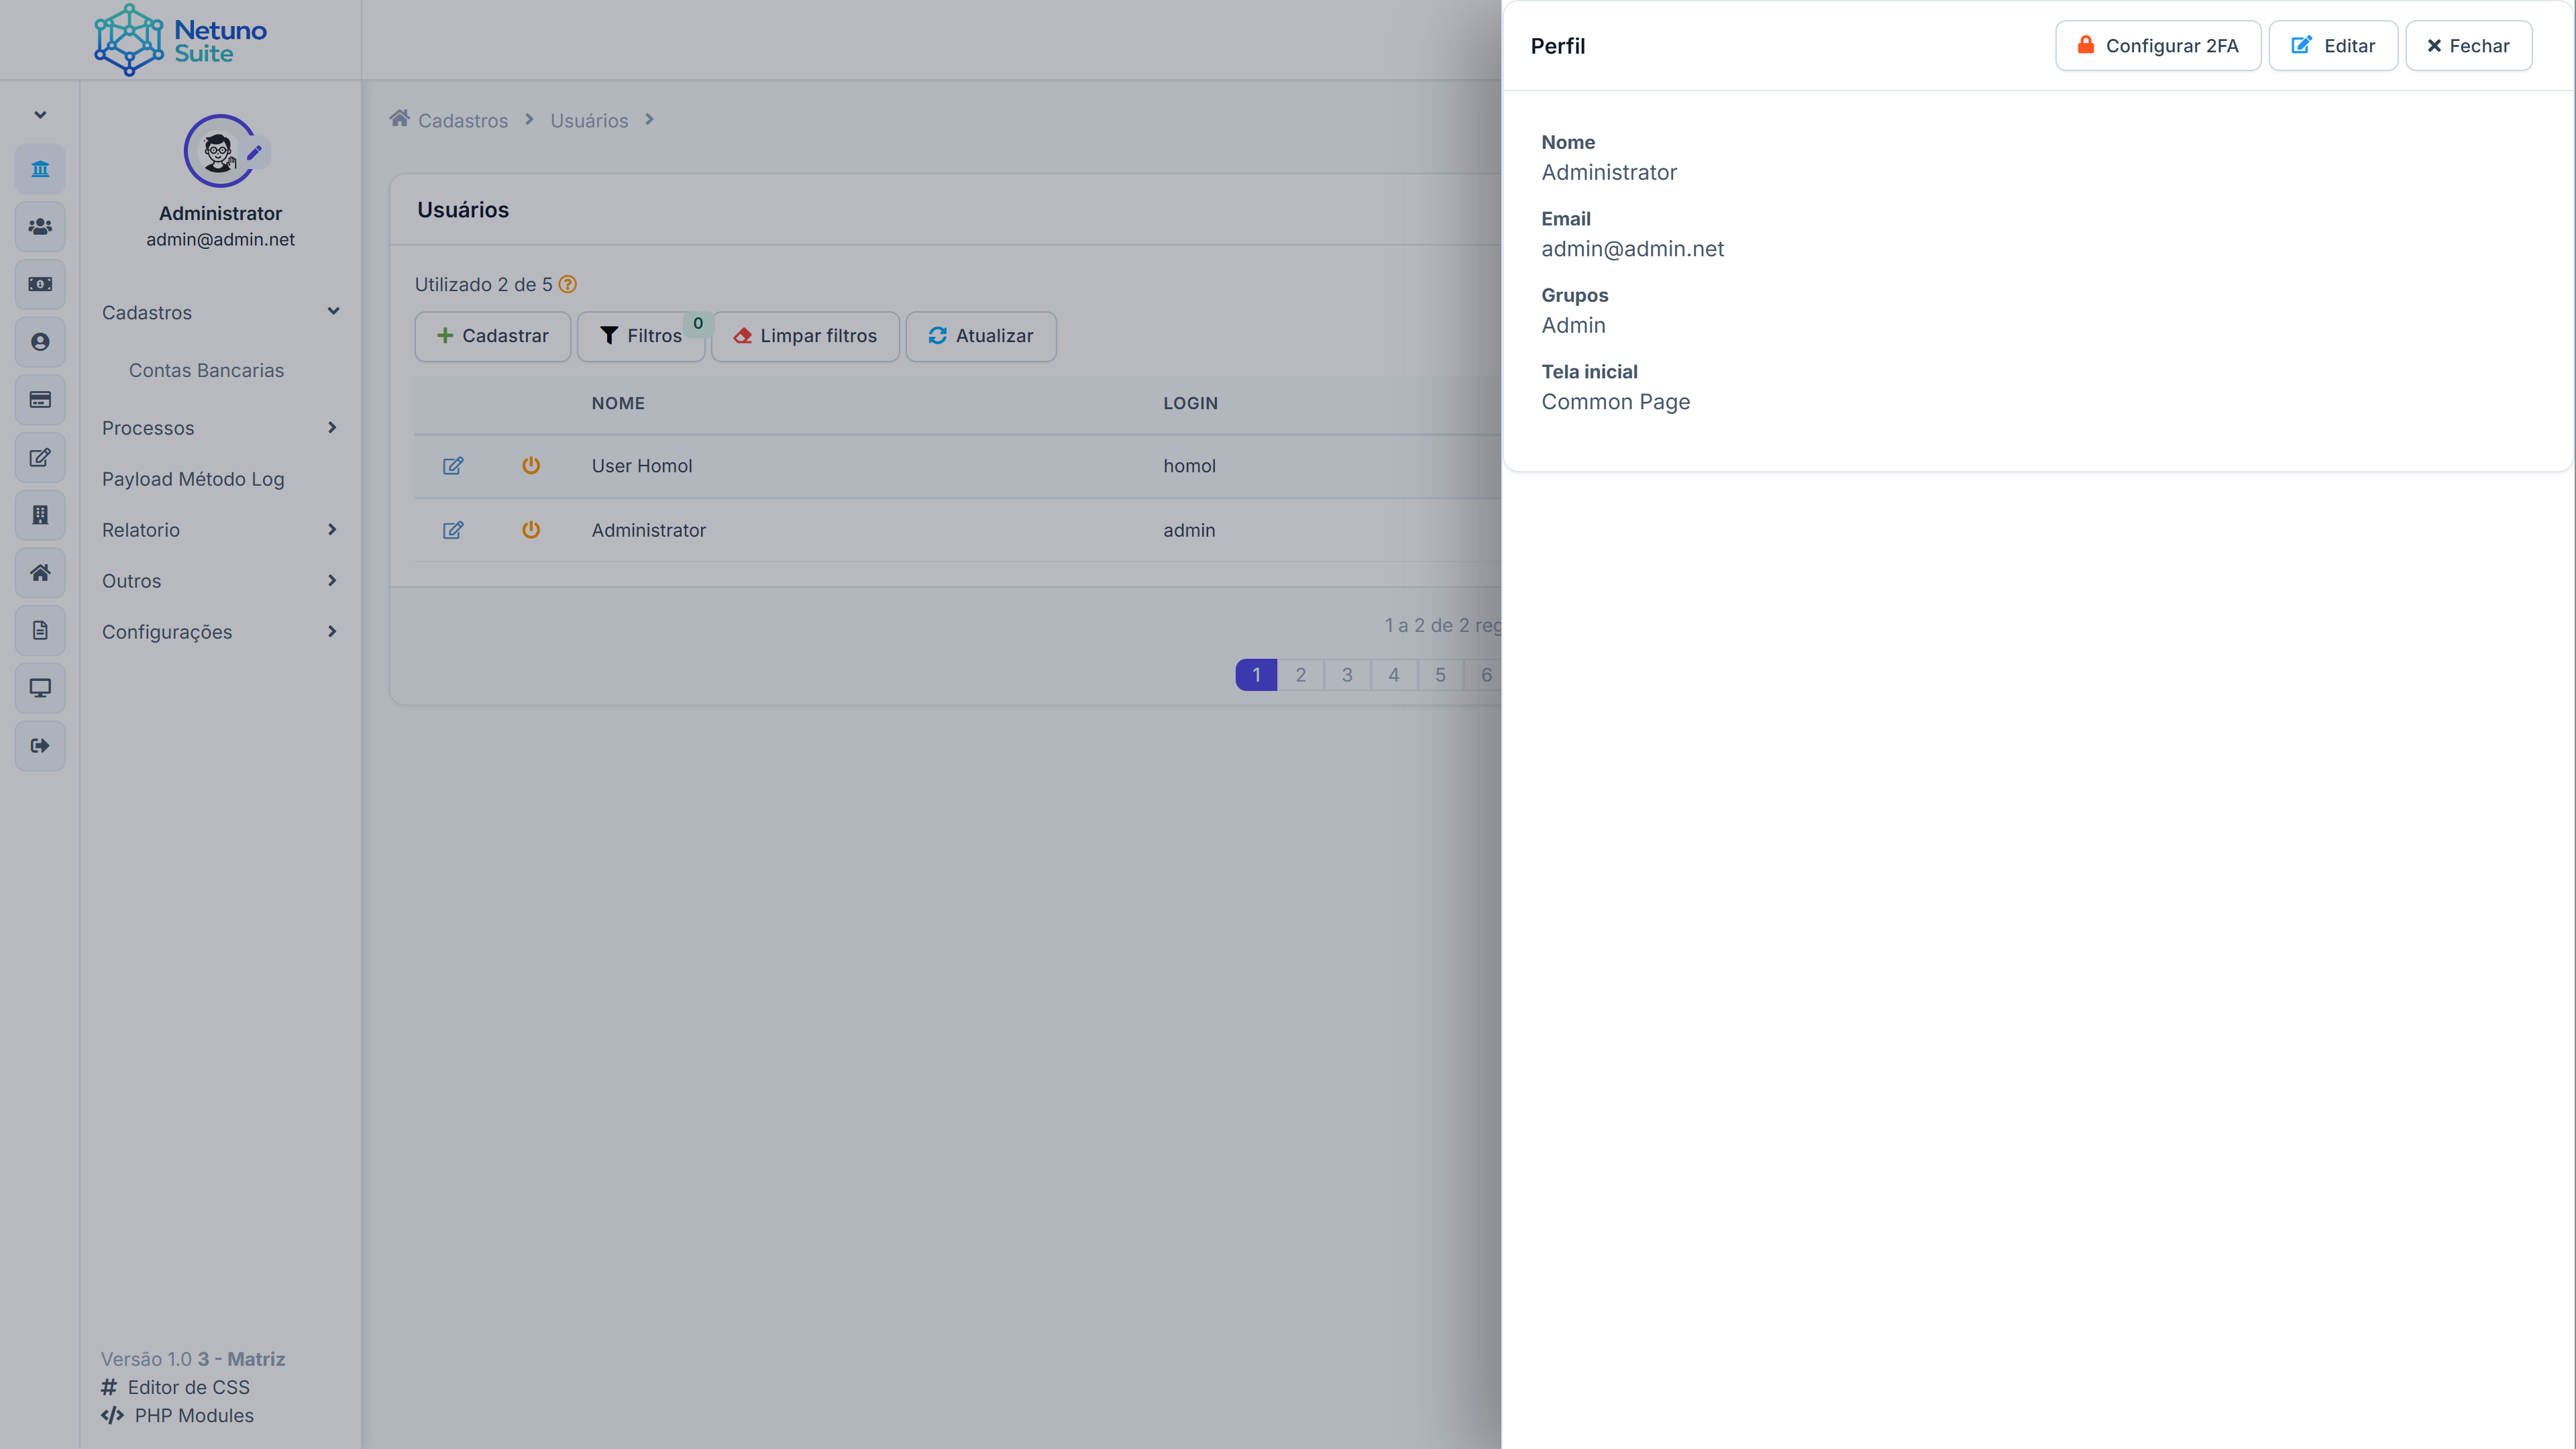Viewport: 2576px width, 1449px height.
Task: Close the Perfil panel with Fechar
Action: coord(2469,46)
